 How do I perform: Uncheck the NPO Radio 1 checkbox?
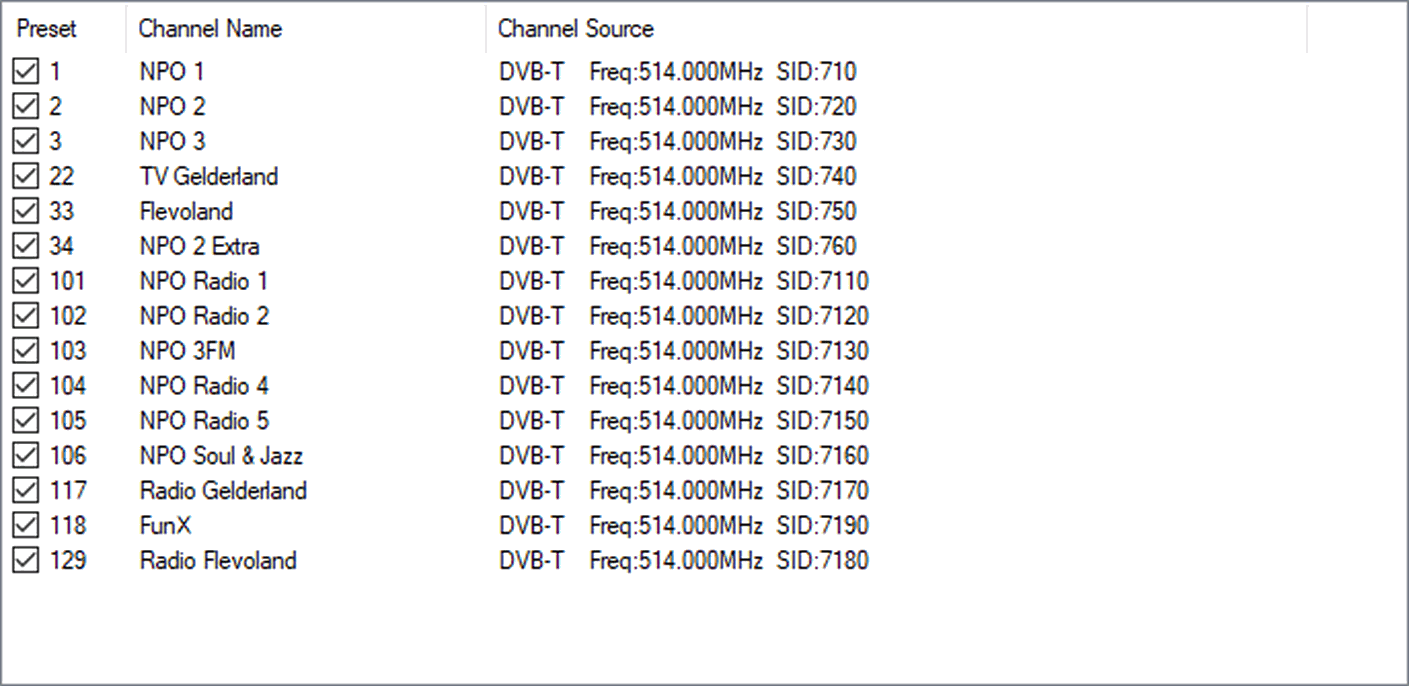point(26,282)
